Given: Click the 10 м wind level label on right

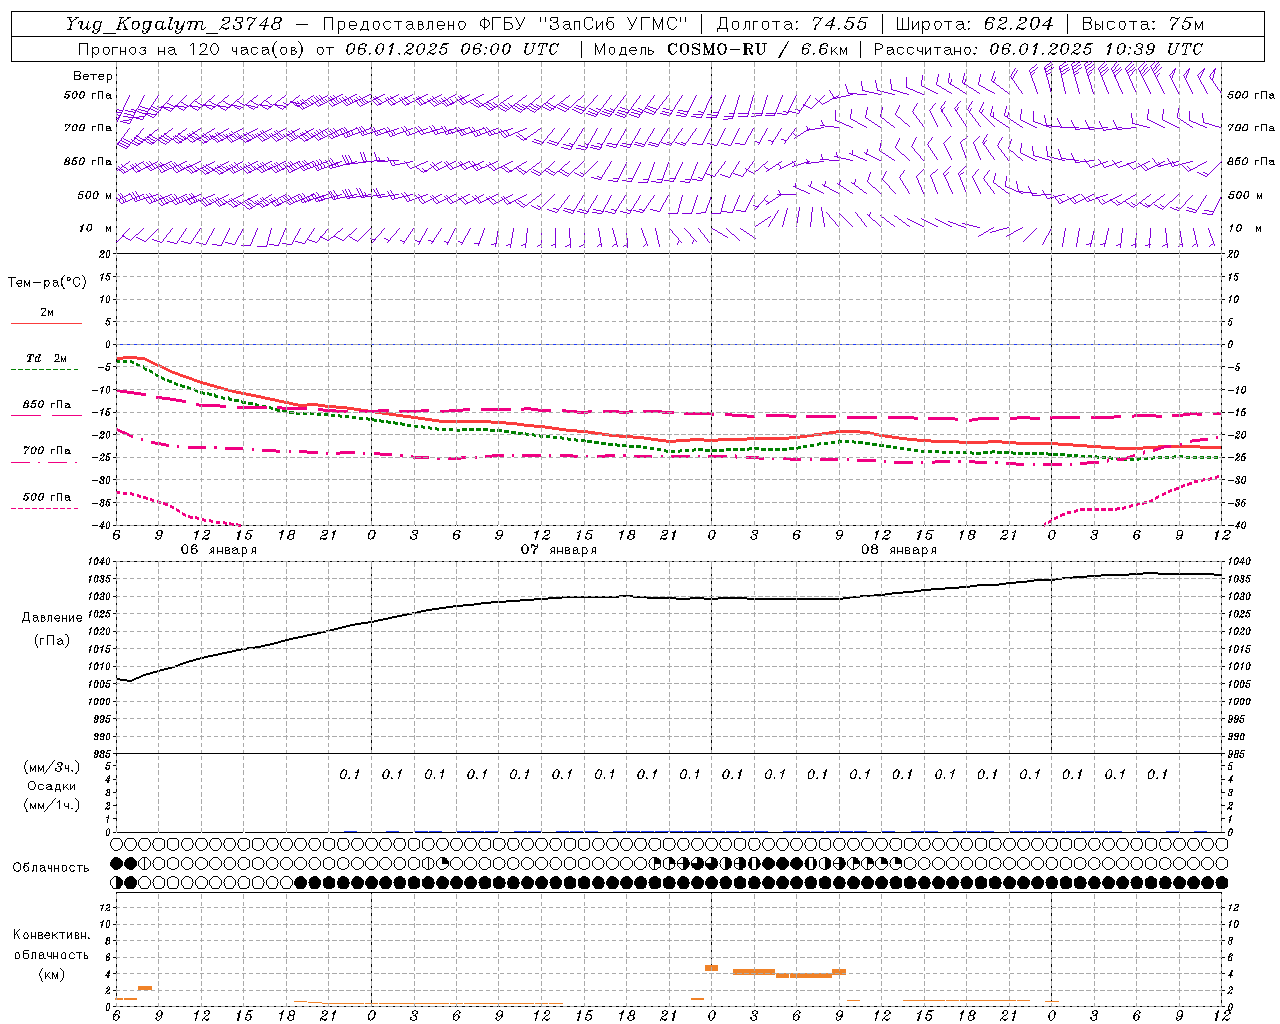Looking at the screenshot, I should pos(1244,228).
